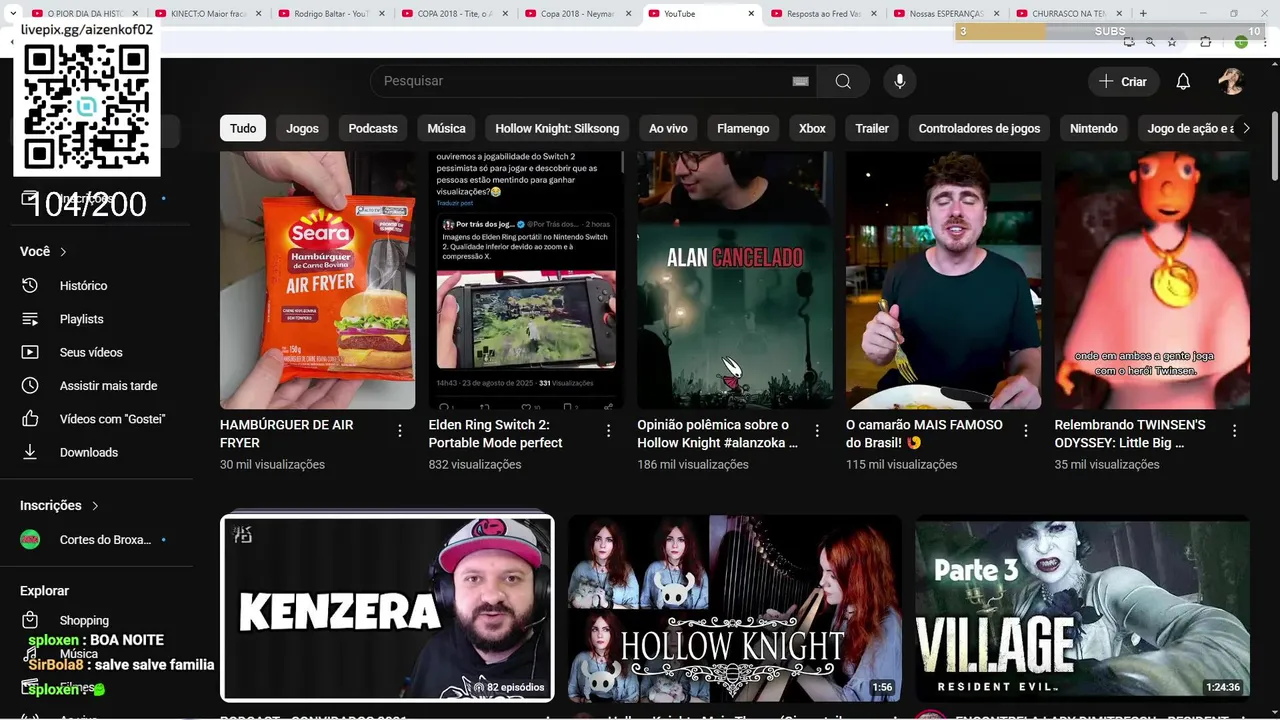The width and height of the screenshot is (1280, 720).
Task: Switch to the COPA 2018 - Tite browser tab
Action: tap(453, 14)
